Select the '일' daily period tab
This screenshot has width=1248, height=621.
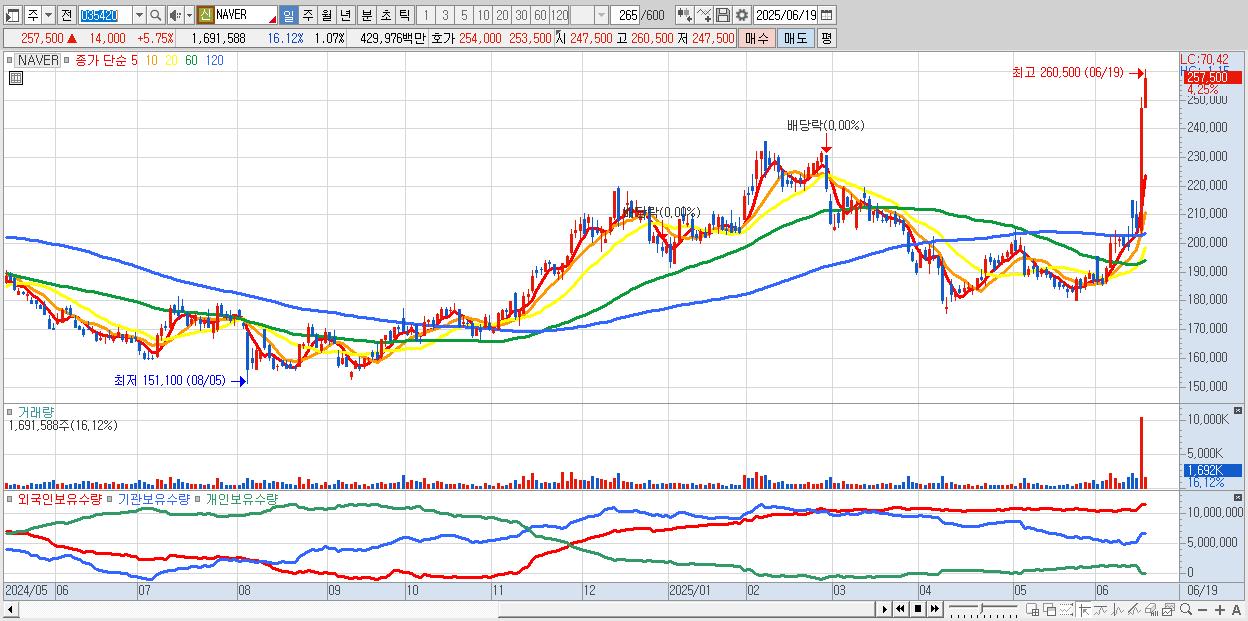click(288, 15)
